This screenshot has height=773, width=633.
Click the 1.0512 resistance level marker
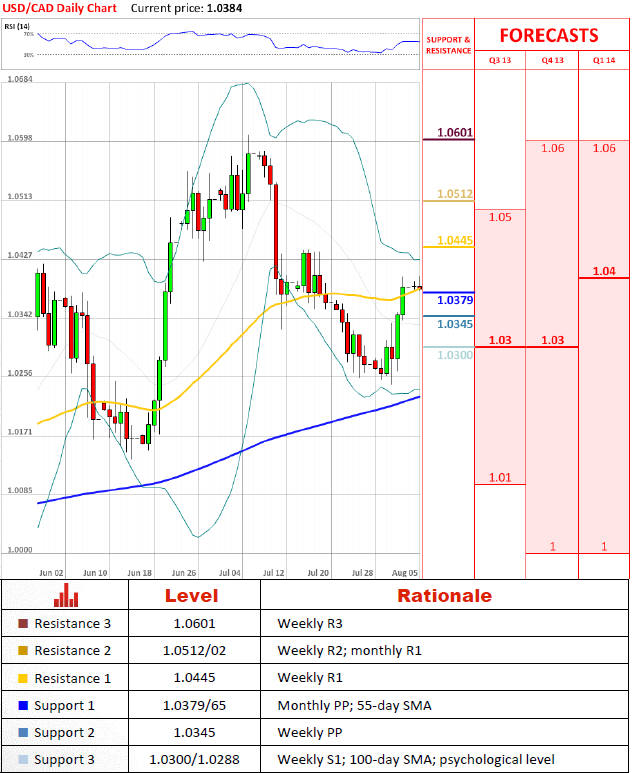(x=455, y=194)
